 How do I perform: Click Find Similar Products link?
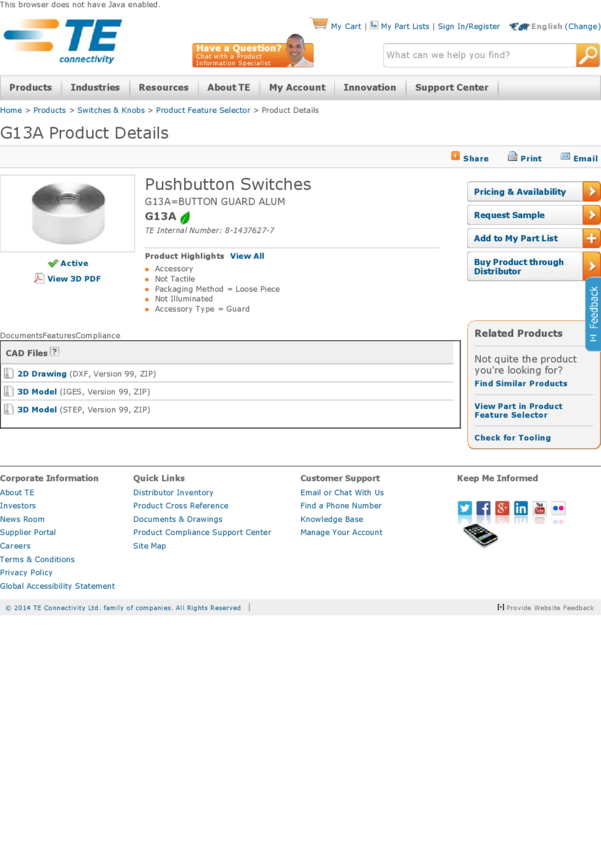point(521,383)
